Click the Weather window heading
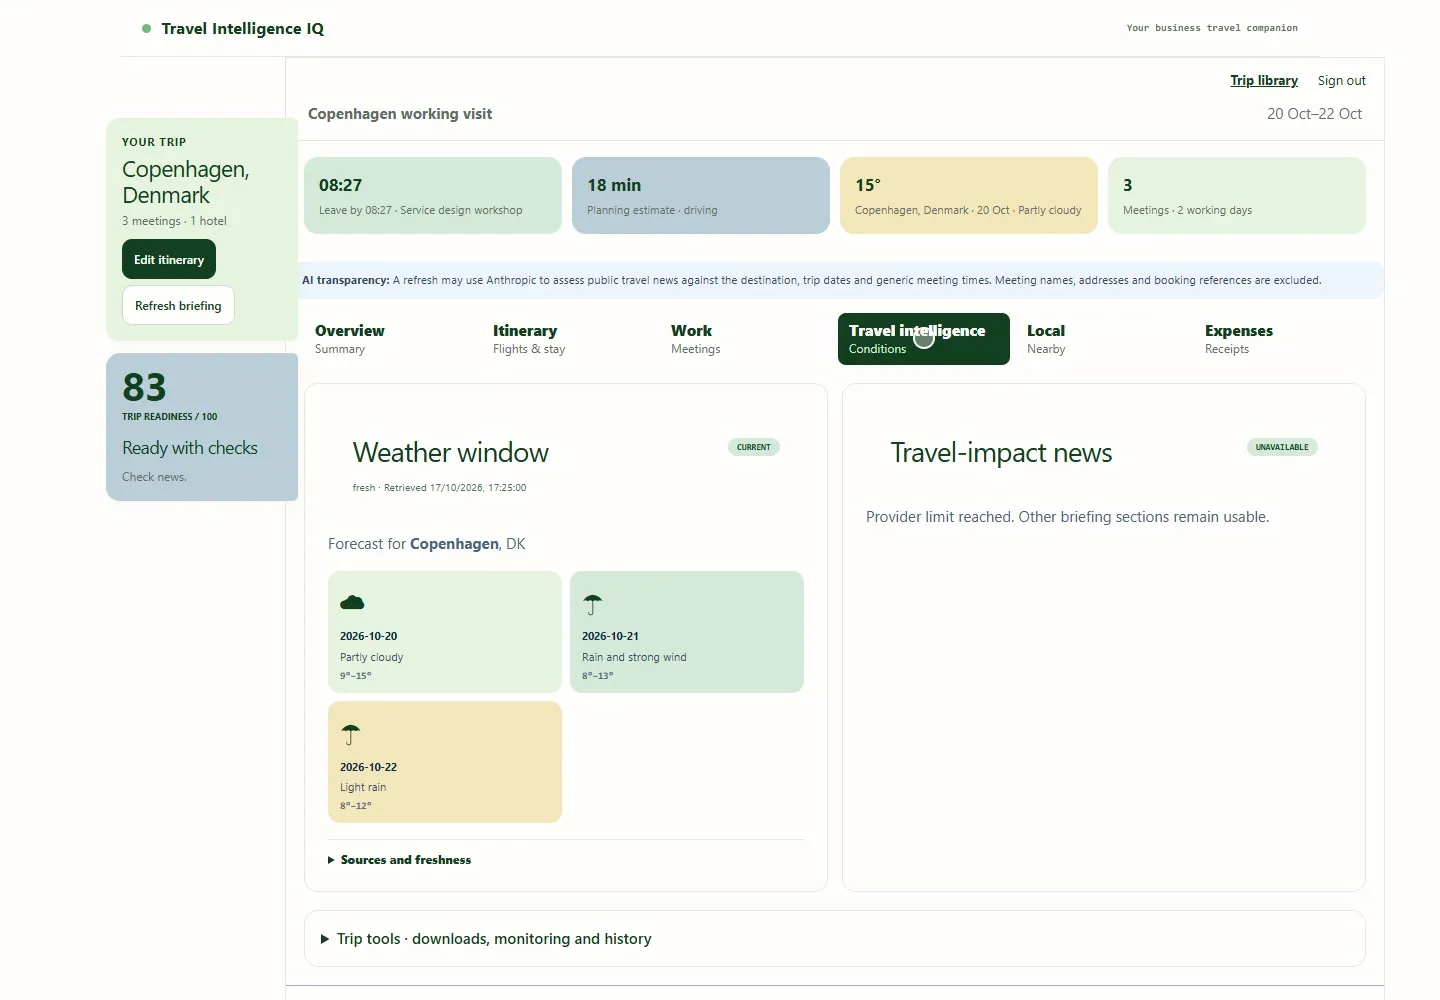Screen dimensions: 1440x1000 pos(451,453)
